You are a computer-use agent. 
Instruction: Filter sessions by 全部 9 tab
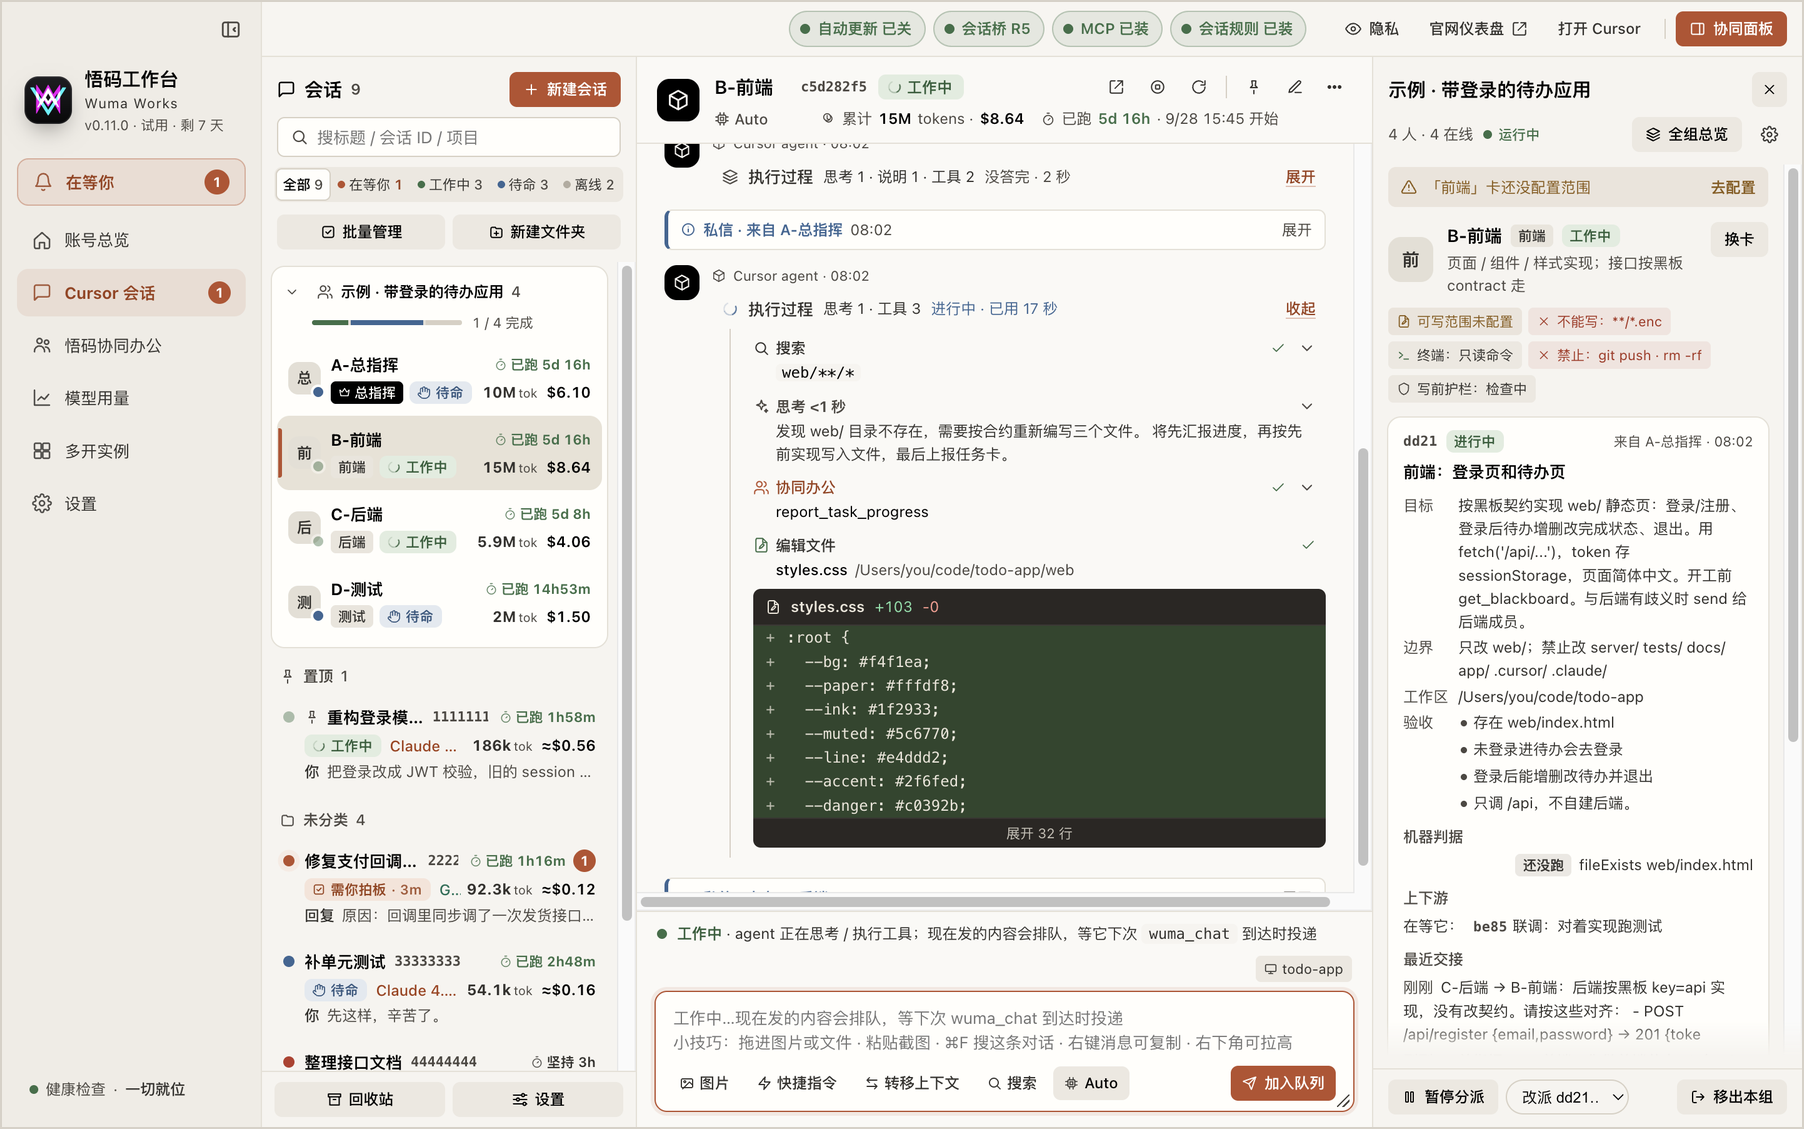tap(303, 185)
